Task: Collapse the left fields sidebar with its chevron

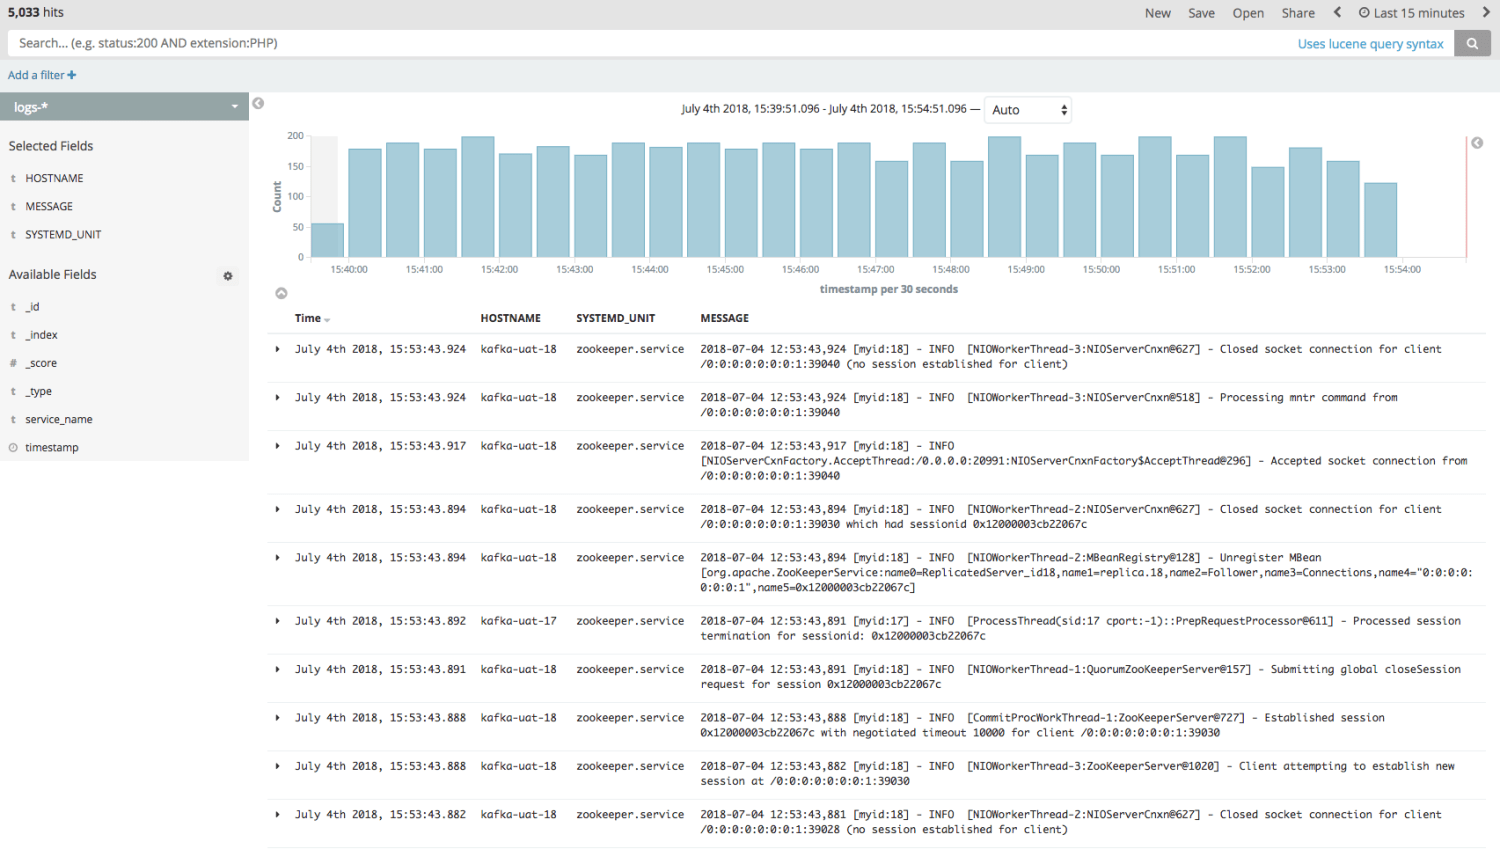Action: tap(258, 103)
